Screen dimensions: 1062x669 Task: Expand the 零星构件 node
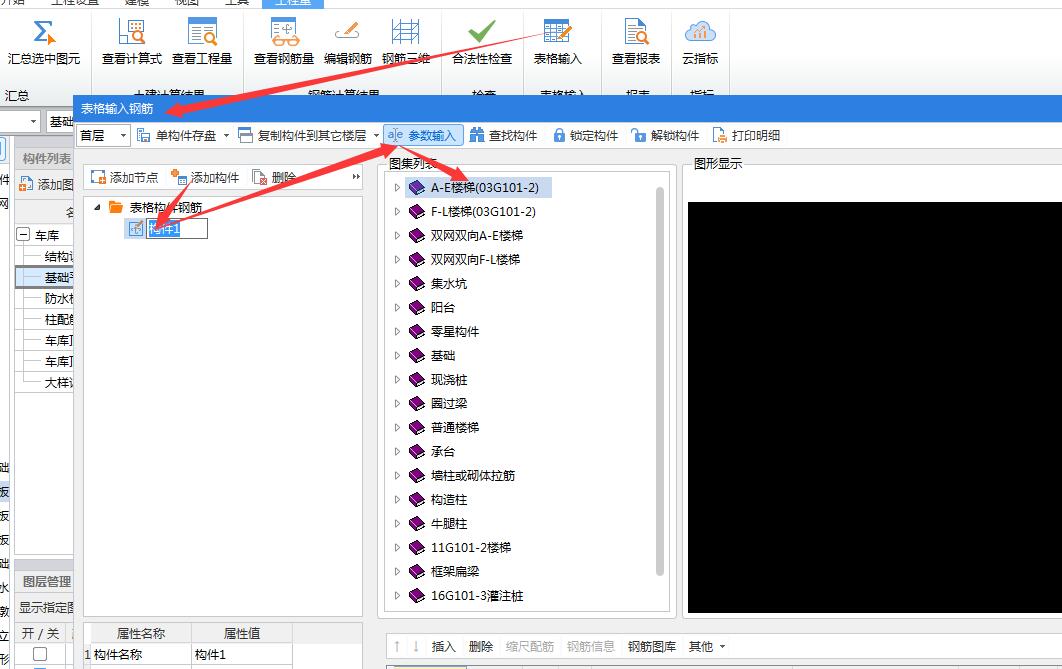pyautogui.click(x=398, y=332)
